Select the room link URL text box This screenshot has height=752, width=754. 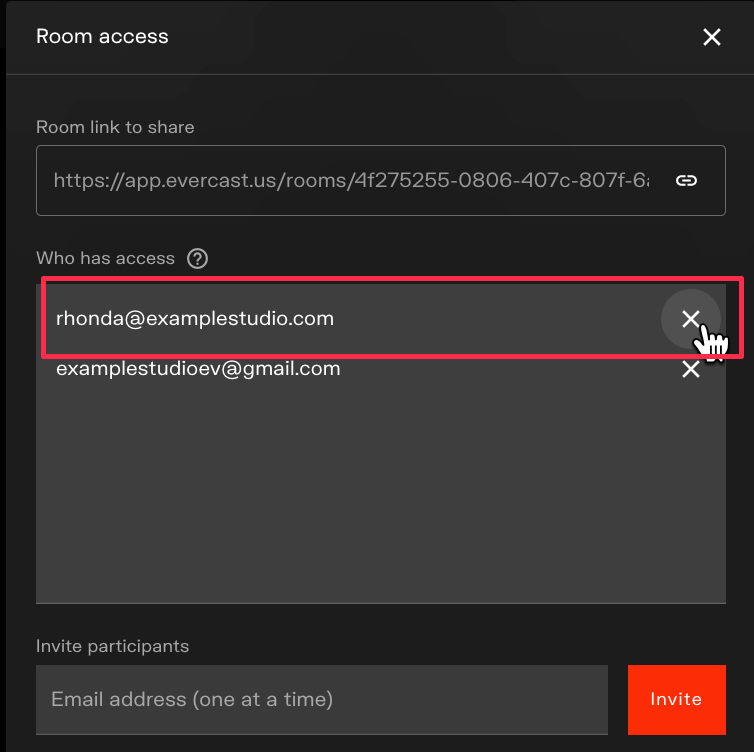tap(350, 180)
